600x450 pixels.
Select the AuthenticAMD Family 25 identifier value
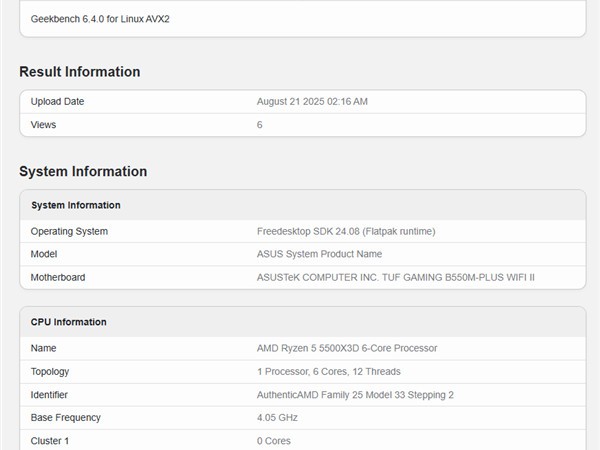(355, 395)
